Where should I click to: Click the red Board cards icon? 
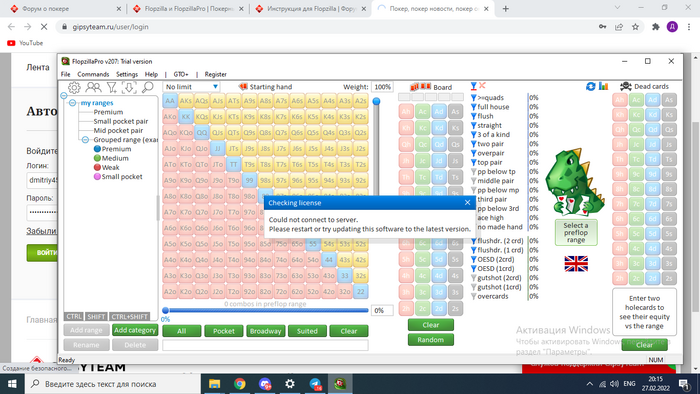[x=420, y=87]
